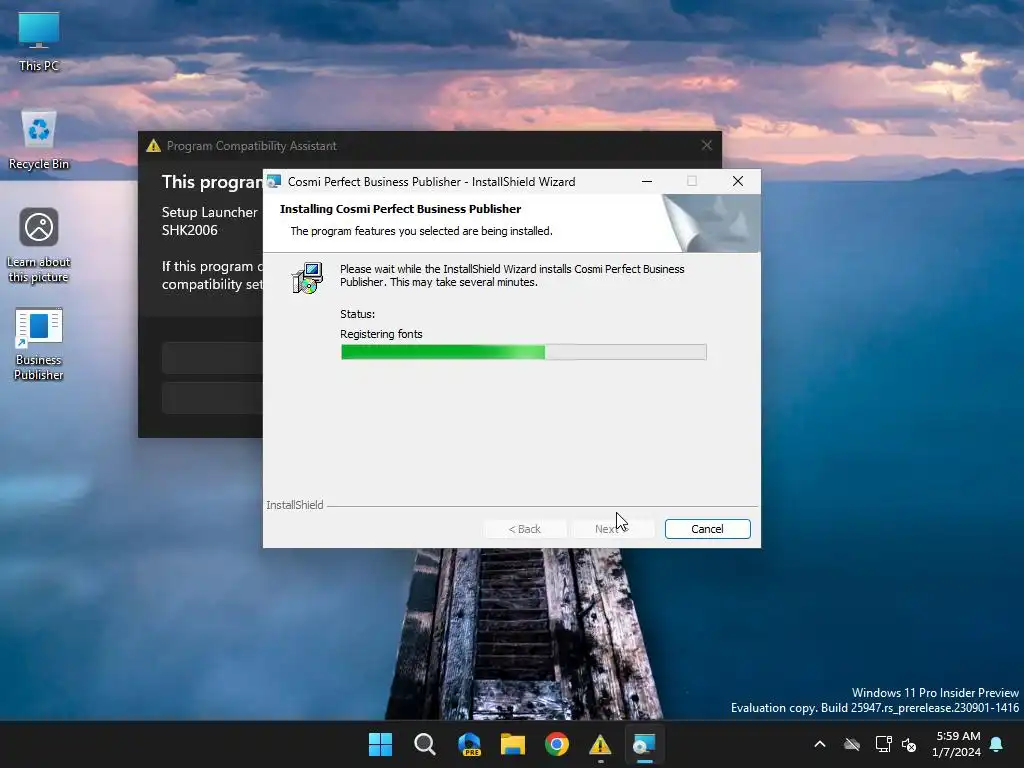Click the 'Status:' label
The image size is (1024, 768).
(357, 314)
